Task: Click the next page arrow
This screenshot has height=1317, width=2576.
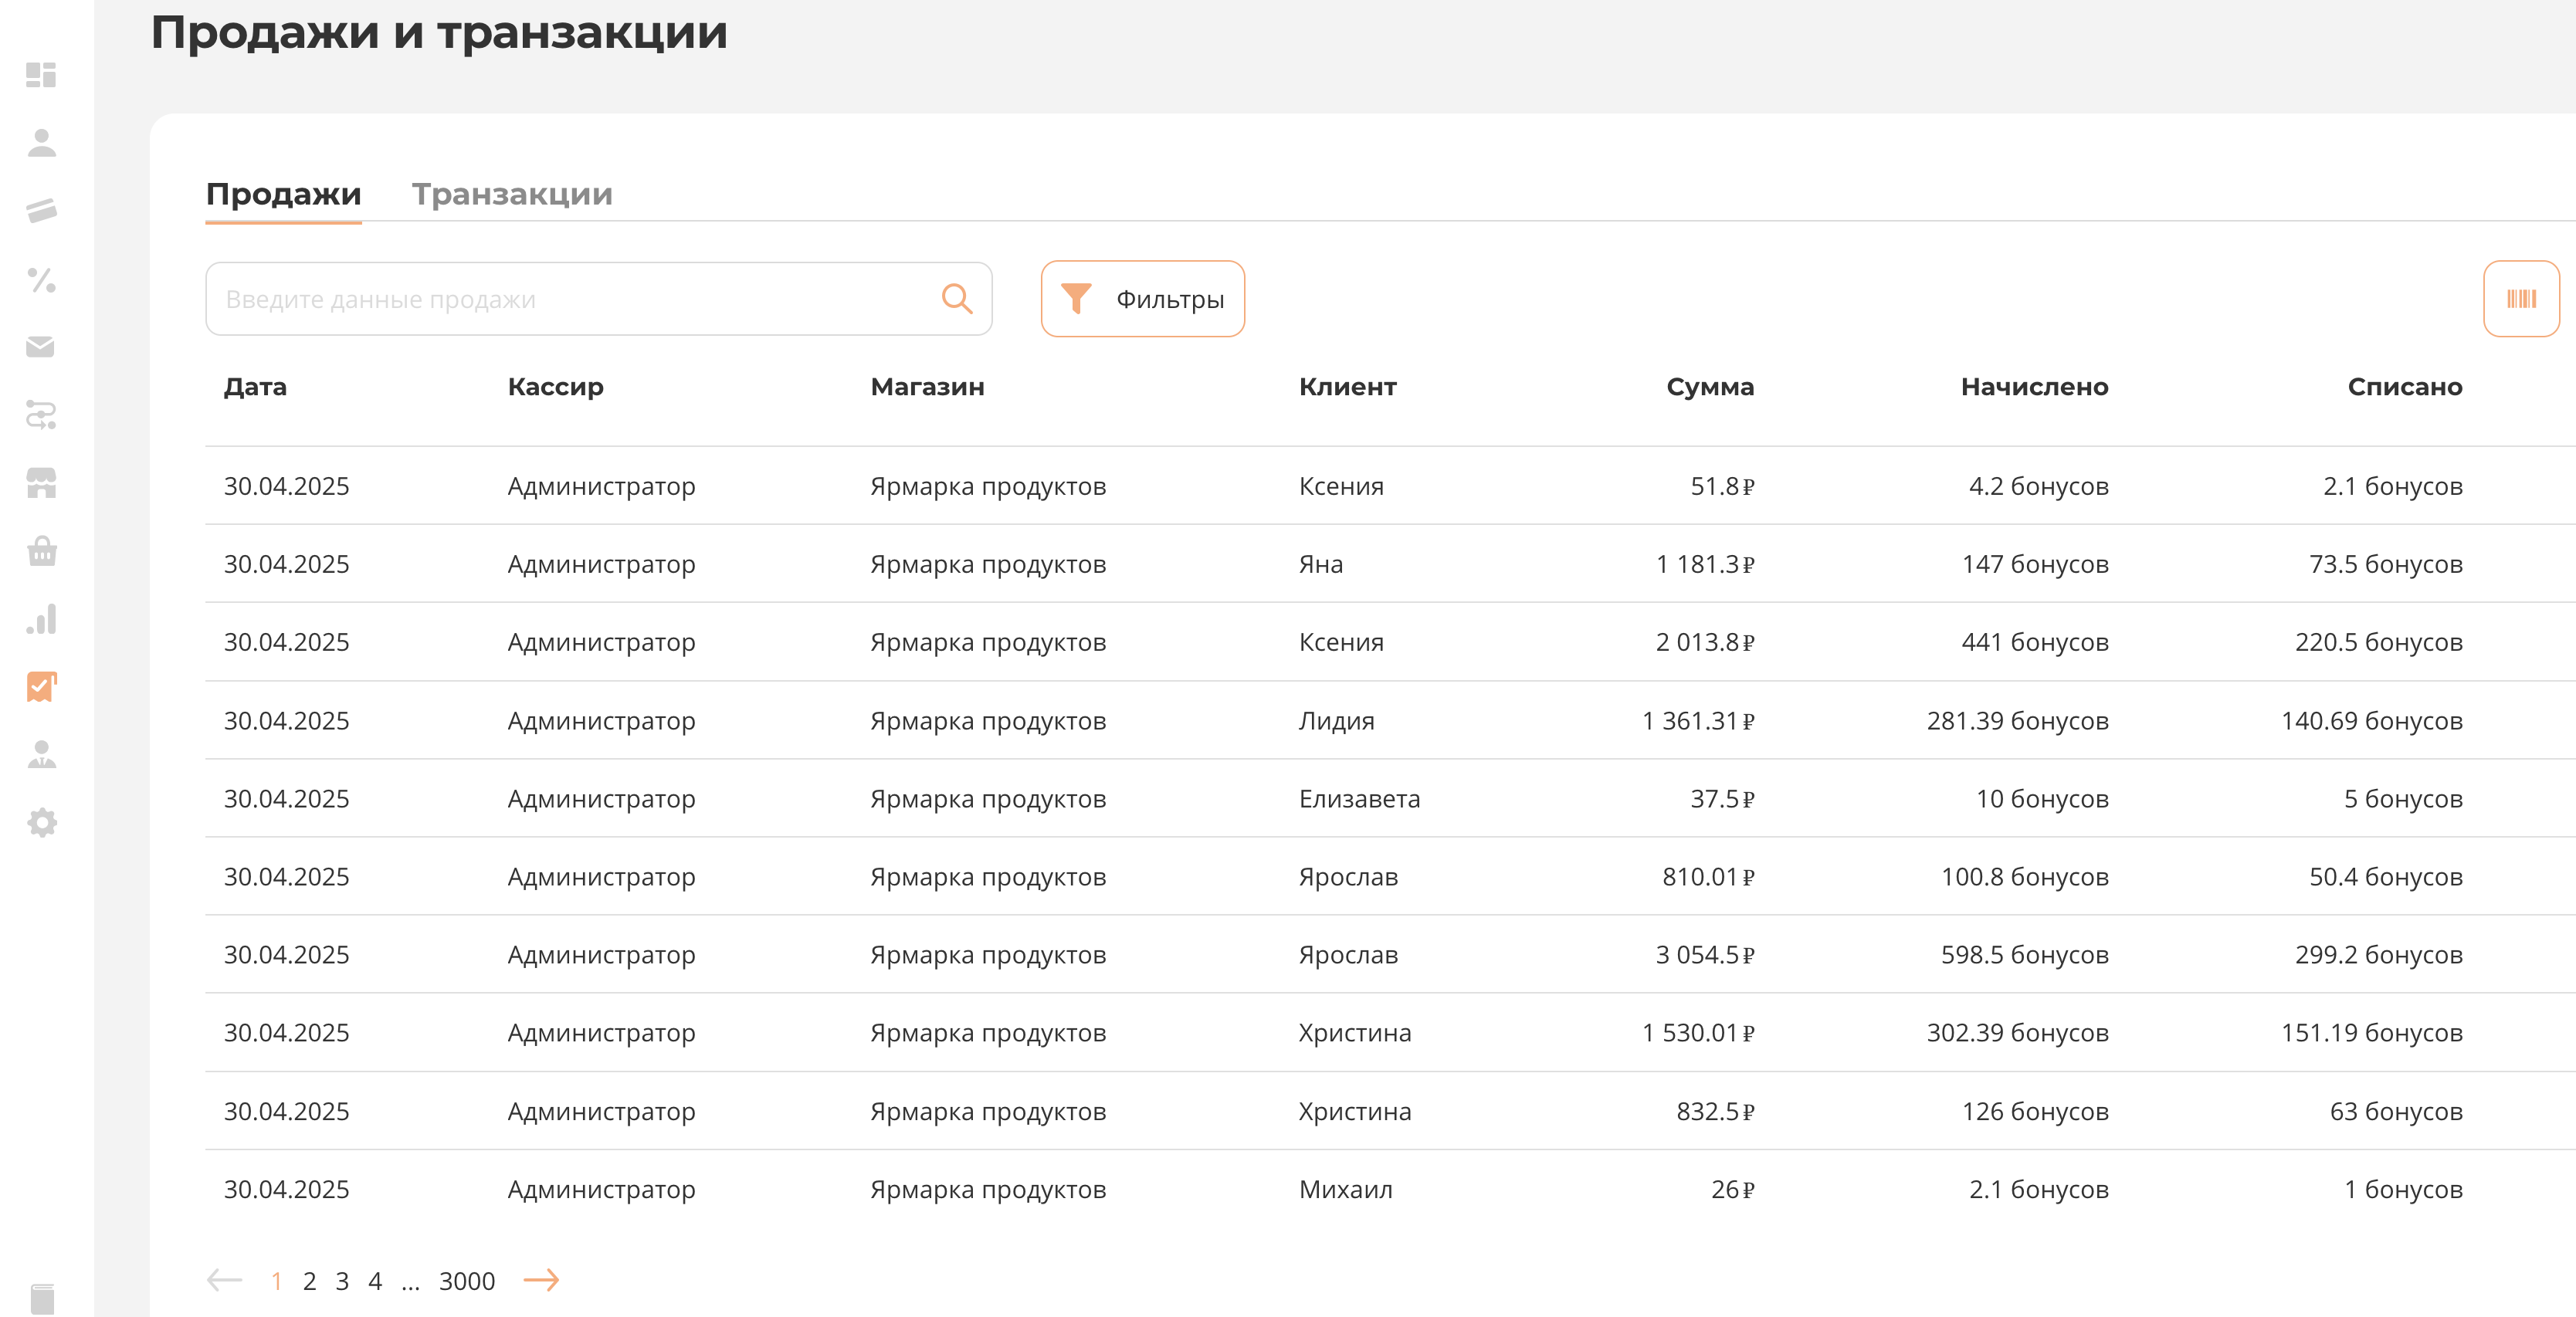Action: click(541, 1280)
